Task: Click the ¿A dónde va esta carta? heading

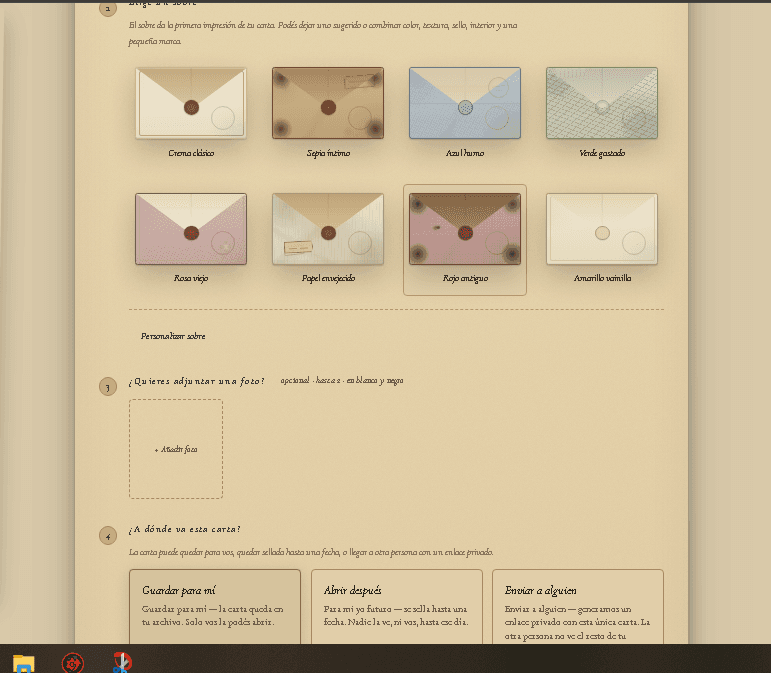Action: (x=185, y=529)
